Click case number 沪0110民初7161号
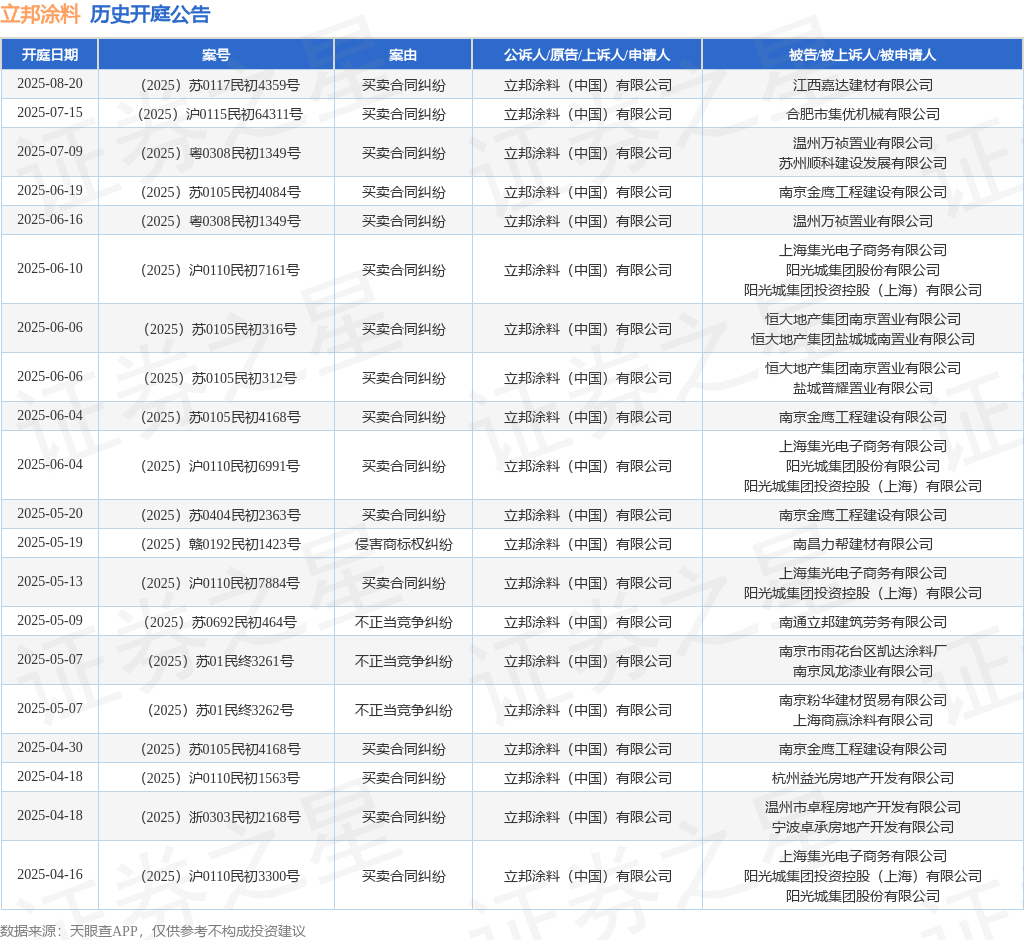 click(220, 270)
